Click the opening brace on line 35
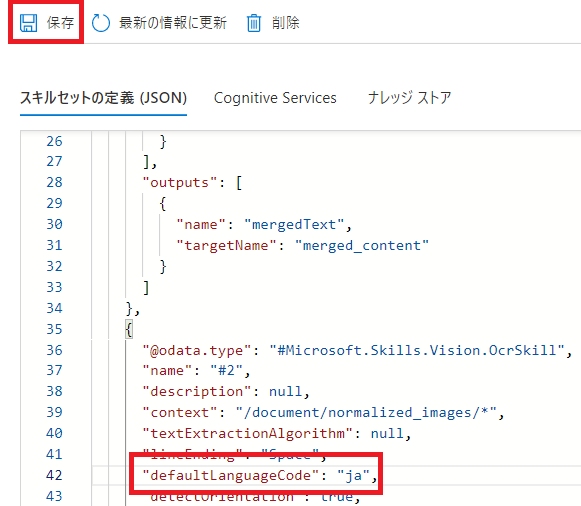 pyautogui.click(x=129, y=329)
